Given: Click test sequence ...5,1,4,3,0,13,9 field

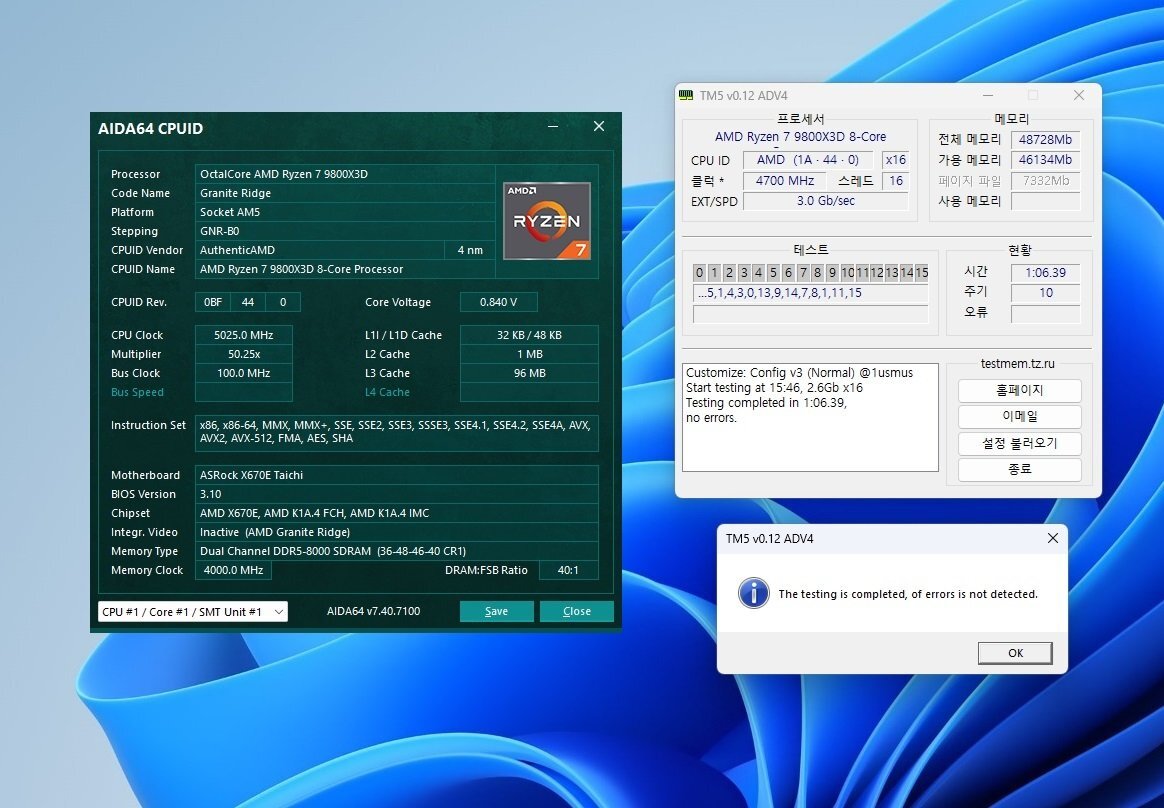Looking at the screenshot, I should (810, 293).
